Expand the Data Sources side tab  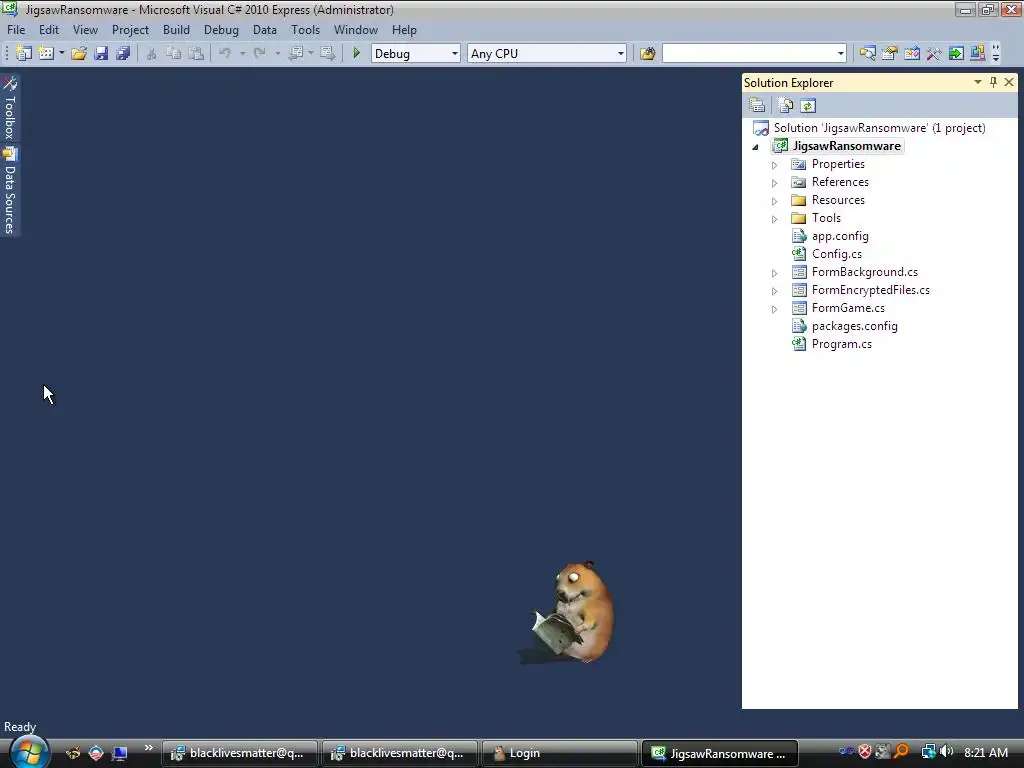10,191
